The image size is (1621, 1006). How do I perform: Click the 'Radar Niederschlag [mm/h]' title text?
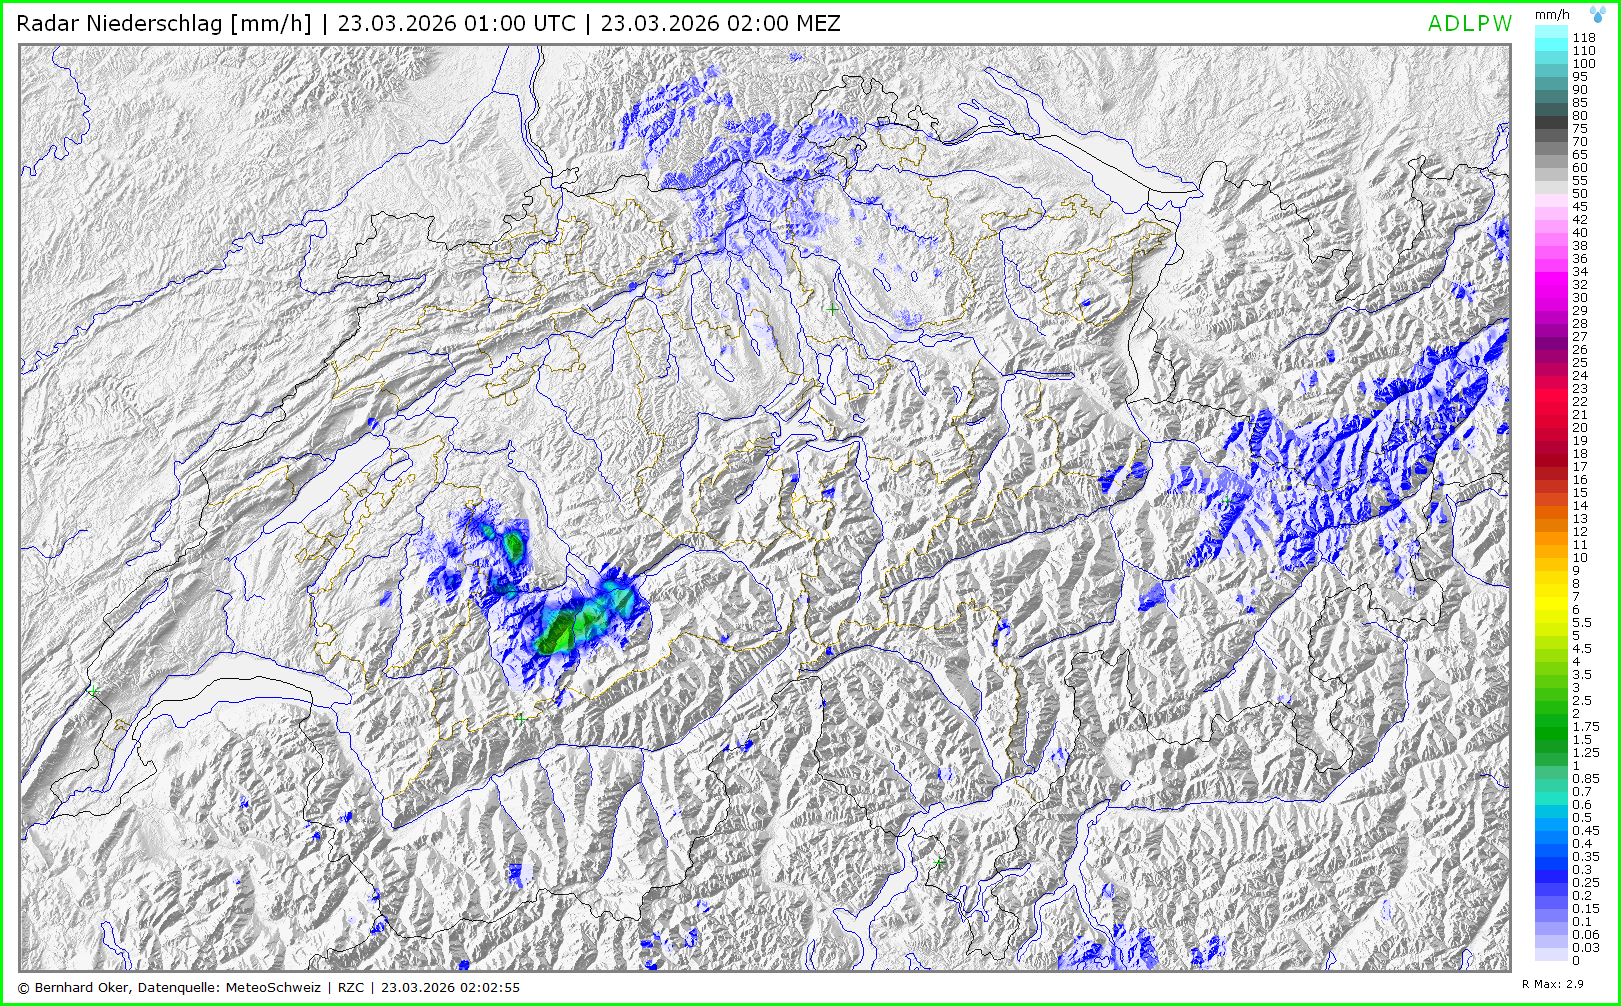tap(164, 24)
